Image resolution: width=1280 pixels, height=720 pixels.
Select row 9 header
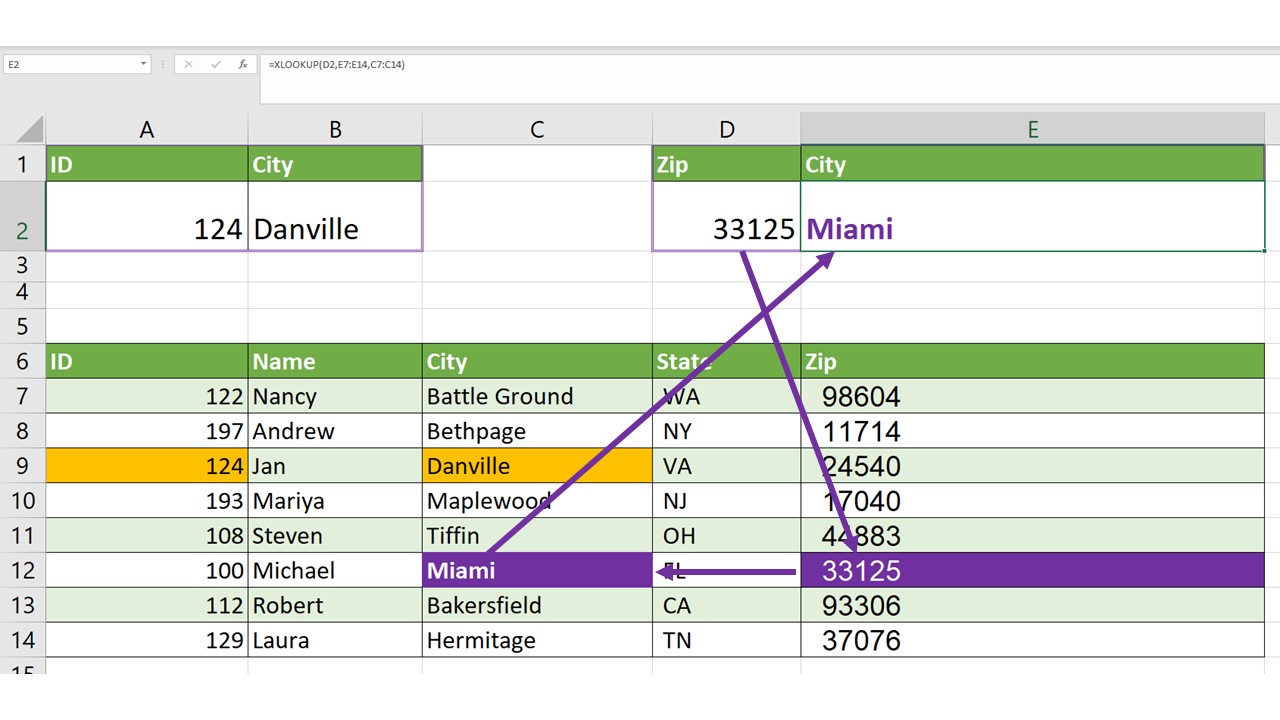tap(22, 466)
